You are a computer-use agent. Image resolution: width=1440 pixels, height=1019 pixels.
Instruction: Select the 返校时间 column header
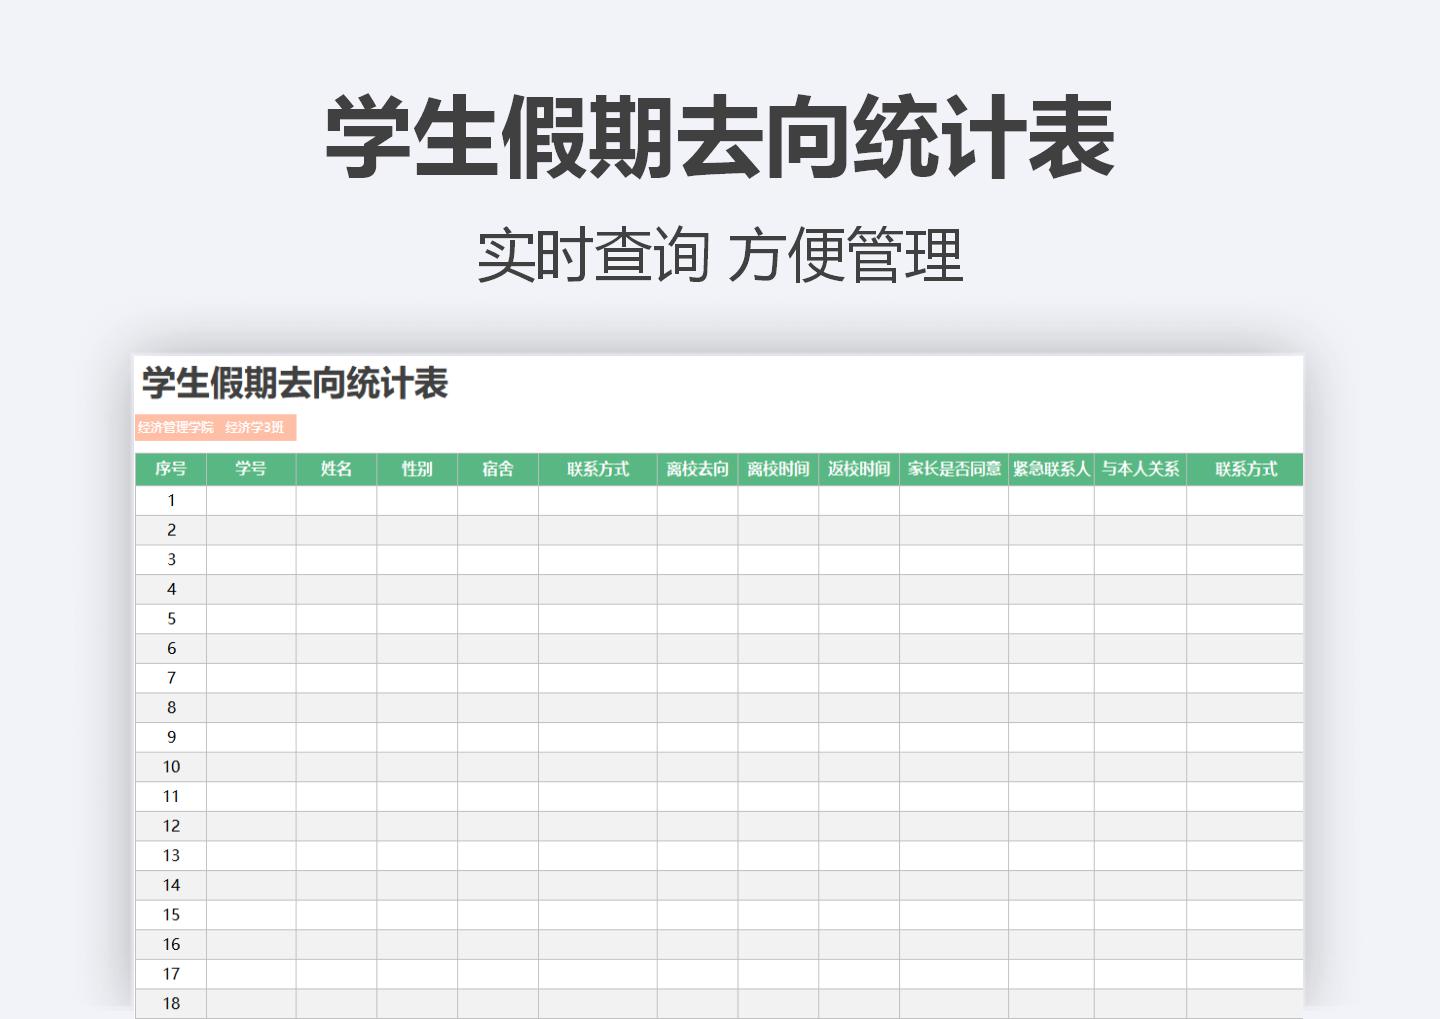[x=860, y=466]
